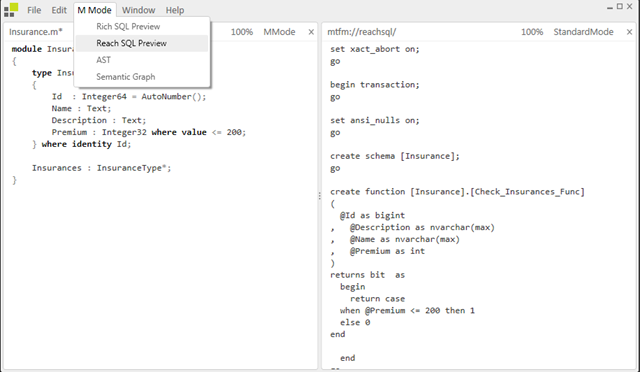640x372 pixels.
Task: Click the 'set xact_abort on;' line
Action: point(375,49)
